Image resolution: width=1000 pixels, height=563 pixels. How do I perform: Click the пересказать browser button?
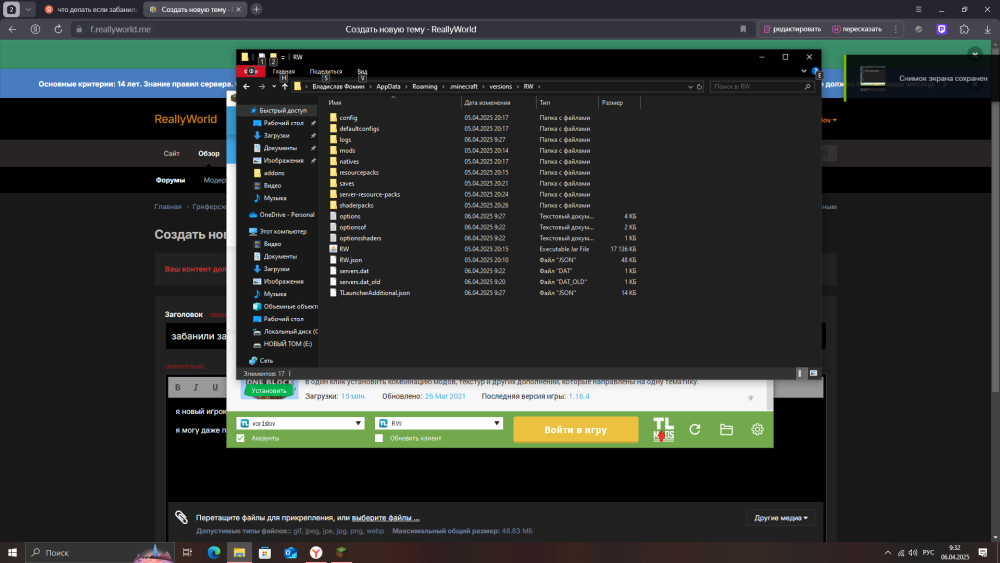(x=857, y=29)
